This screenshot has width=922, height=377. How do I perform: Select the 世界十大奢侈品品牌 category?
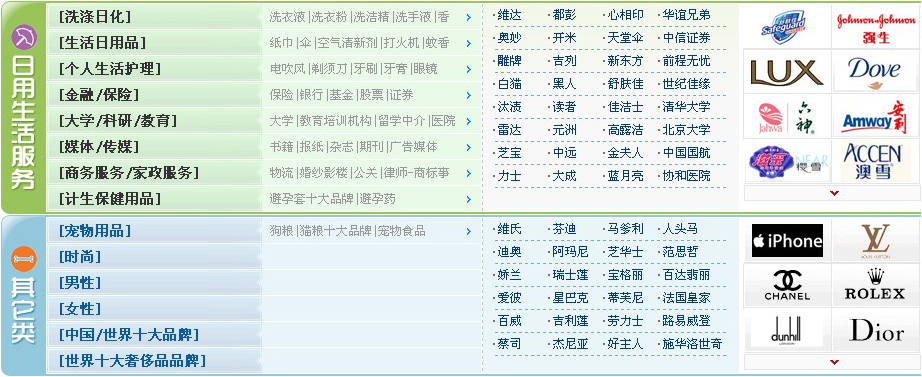(x=132, y=360)
